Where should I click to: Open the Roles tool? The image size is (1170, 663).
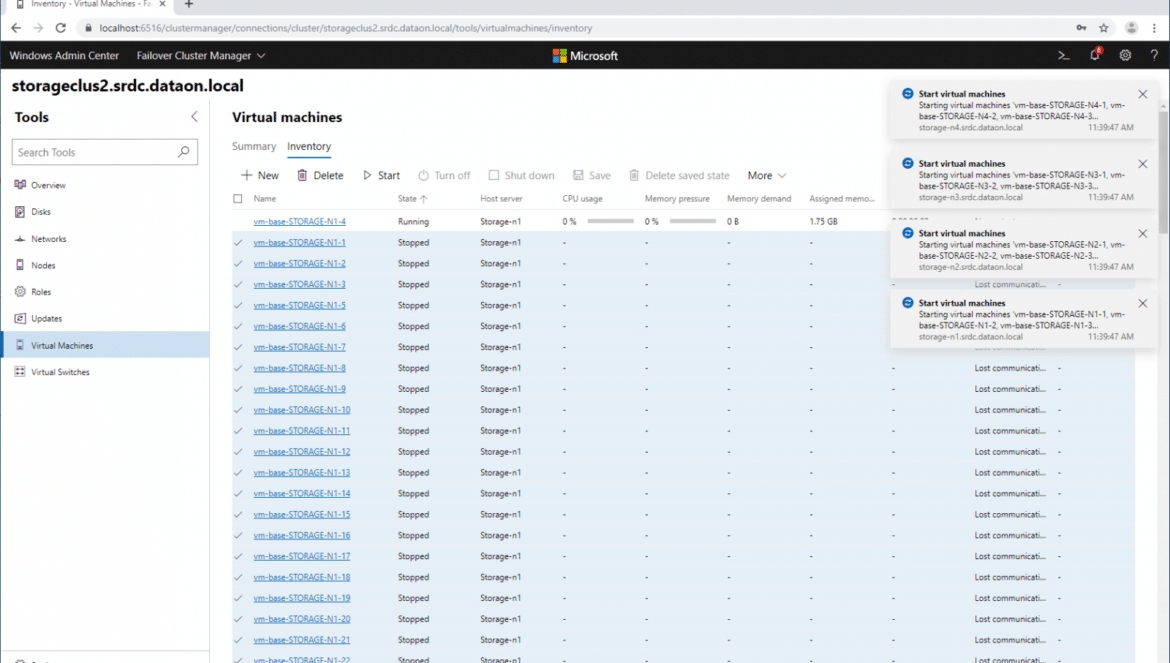(41, 292)
